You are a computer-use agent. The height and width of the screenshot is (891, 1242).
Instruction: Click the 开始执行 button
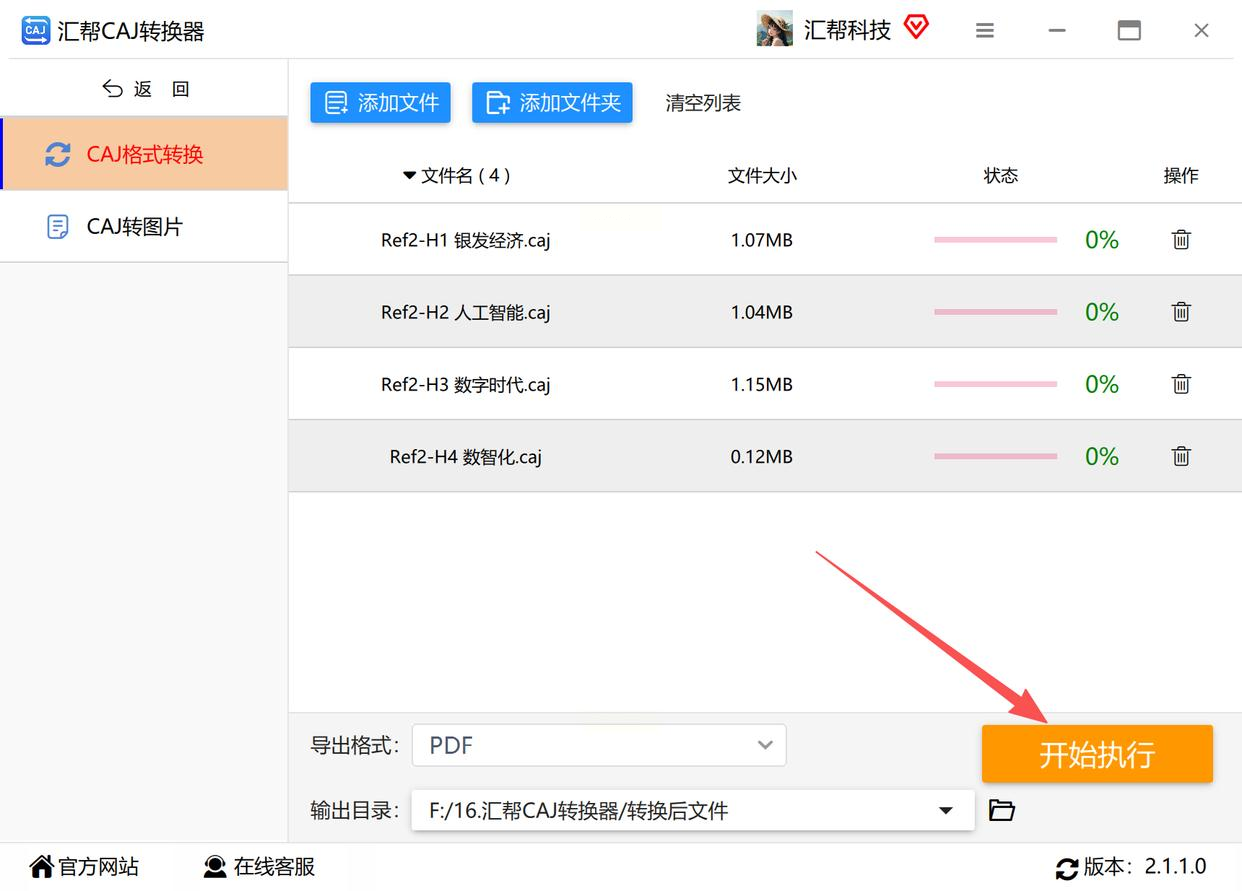point(1097,754)
